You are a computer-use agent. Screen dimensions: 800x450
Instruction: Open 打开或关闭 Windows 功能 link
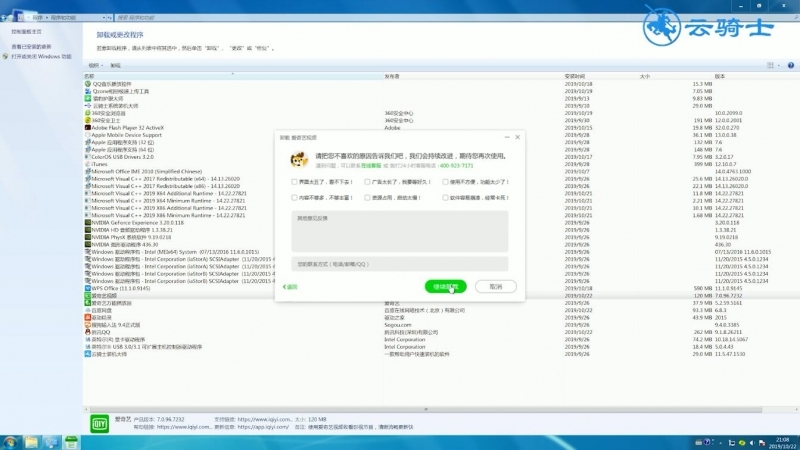click(41, 57)
